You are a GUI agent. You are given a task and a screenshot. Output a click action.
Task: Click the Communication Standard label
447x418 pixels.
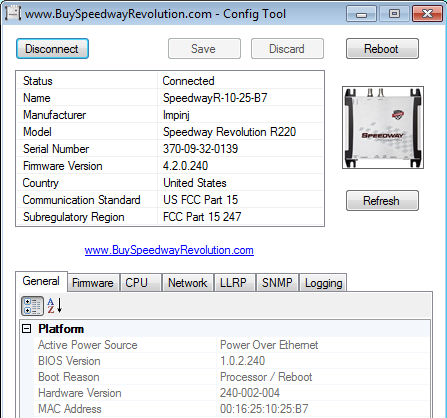click(x=82, y=200)
